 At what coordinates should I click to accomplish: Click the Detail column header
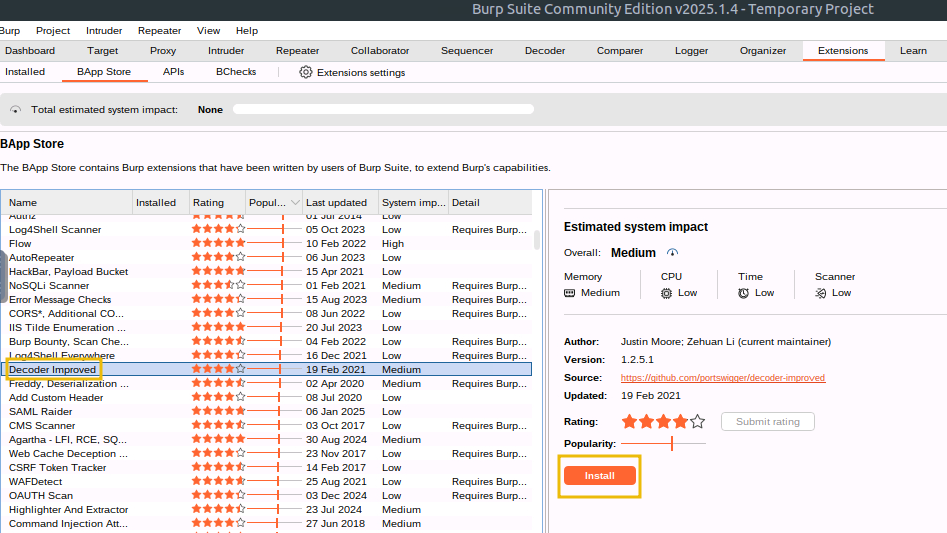(490, 203)
